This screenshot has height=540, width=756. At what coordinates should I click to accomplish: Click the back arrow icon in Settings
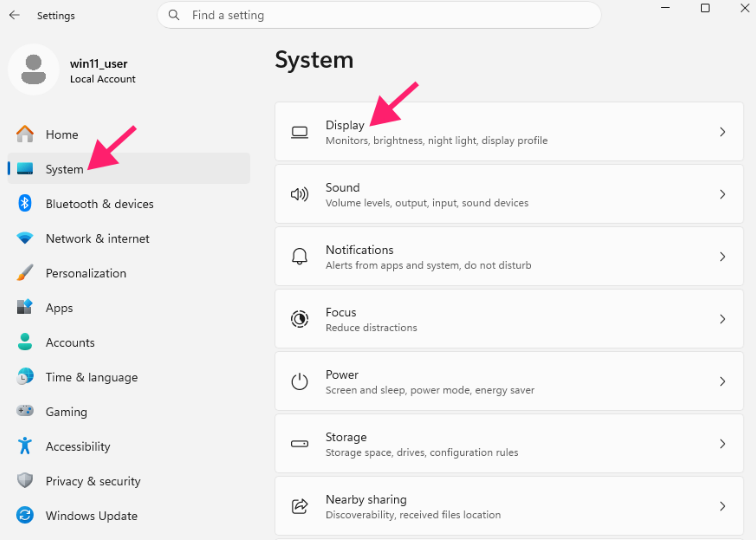tap(14, 15)
